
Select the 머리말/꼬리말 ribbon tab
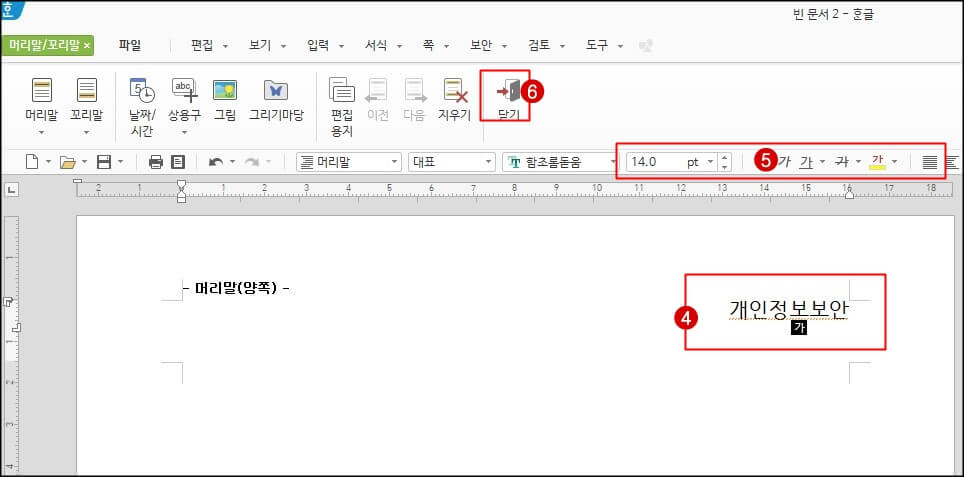click(x=45, y=45)
